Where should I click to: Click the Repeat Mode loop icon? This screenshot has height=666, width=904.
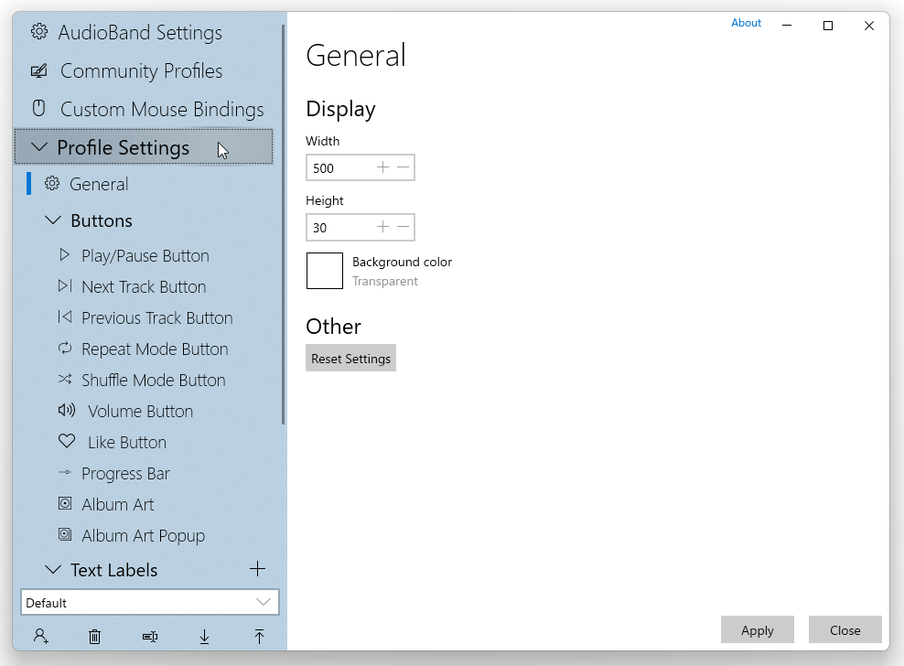(x=65, y=348)
